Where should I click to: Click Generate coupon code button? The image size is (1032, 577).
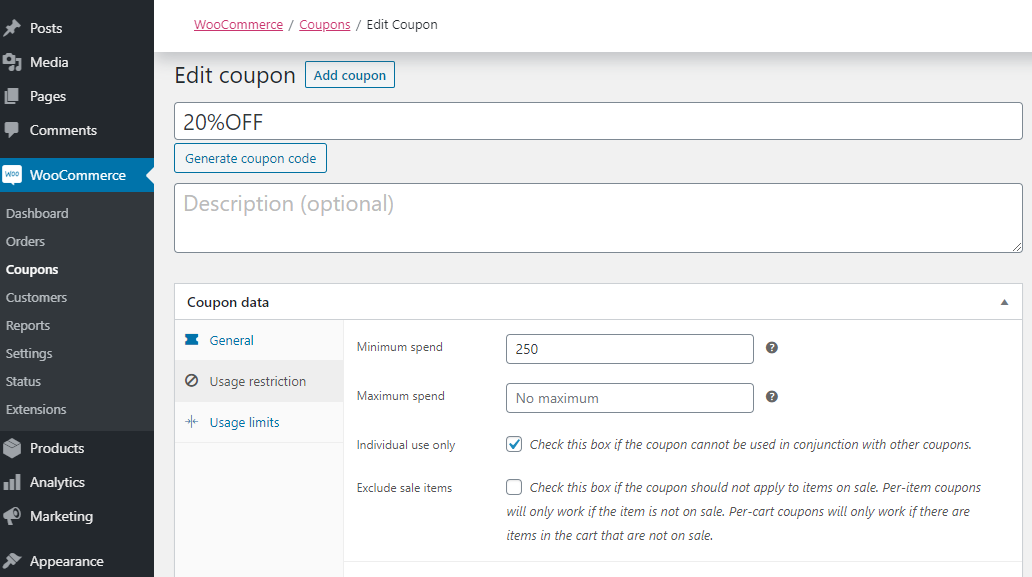[250, 158]
